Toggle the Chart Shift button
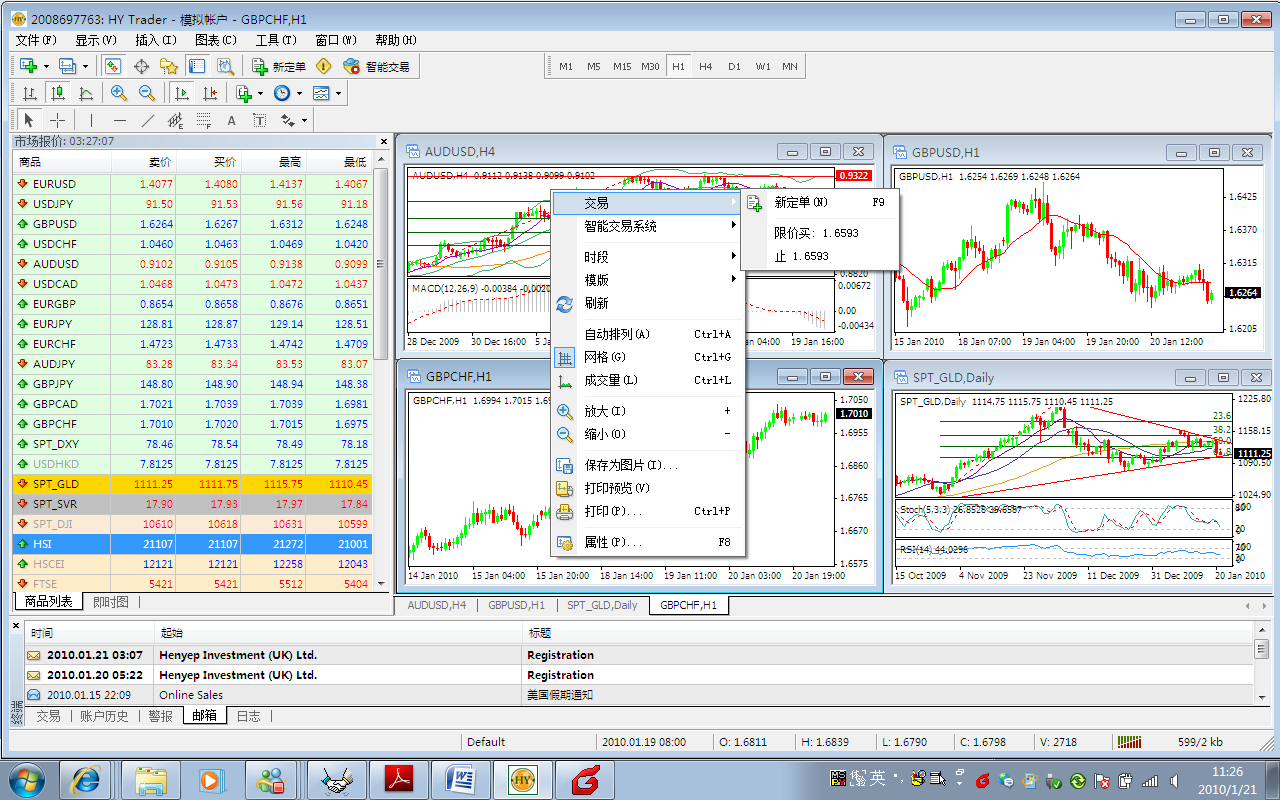This screenshot has height=800, width=1280. tap(209, 93)
